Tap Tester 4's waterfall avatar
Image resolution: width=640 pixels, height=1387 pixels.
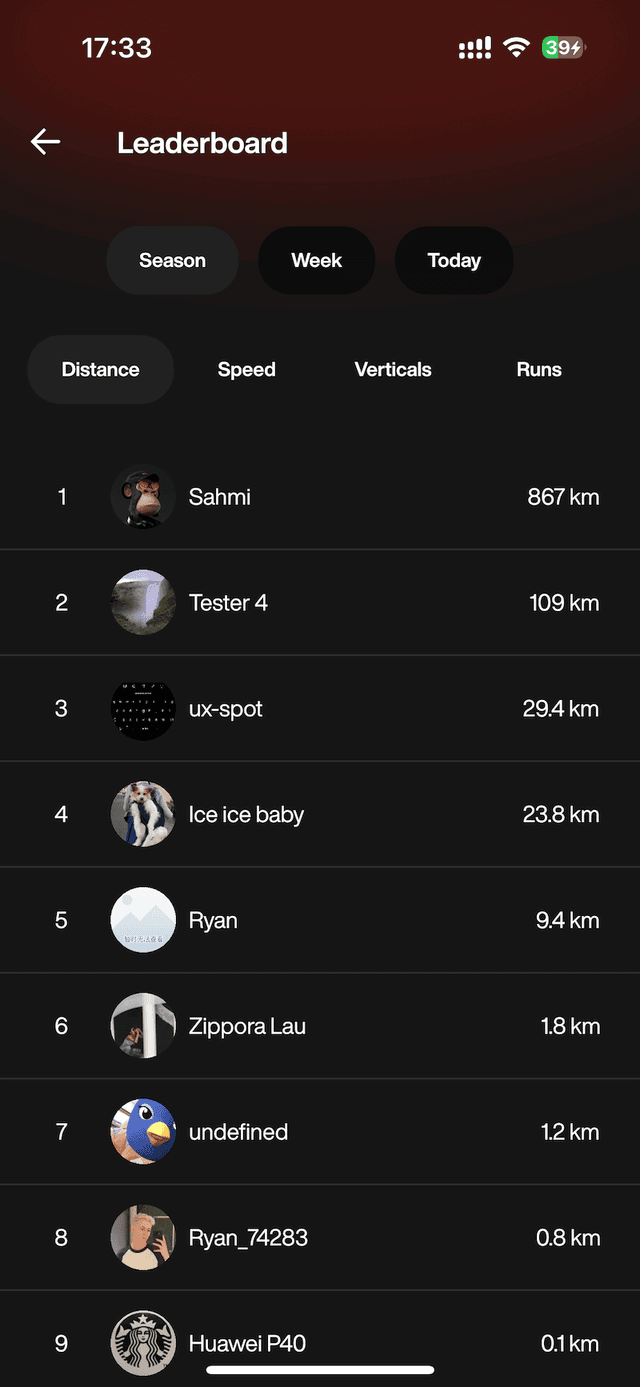[143, 603]
